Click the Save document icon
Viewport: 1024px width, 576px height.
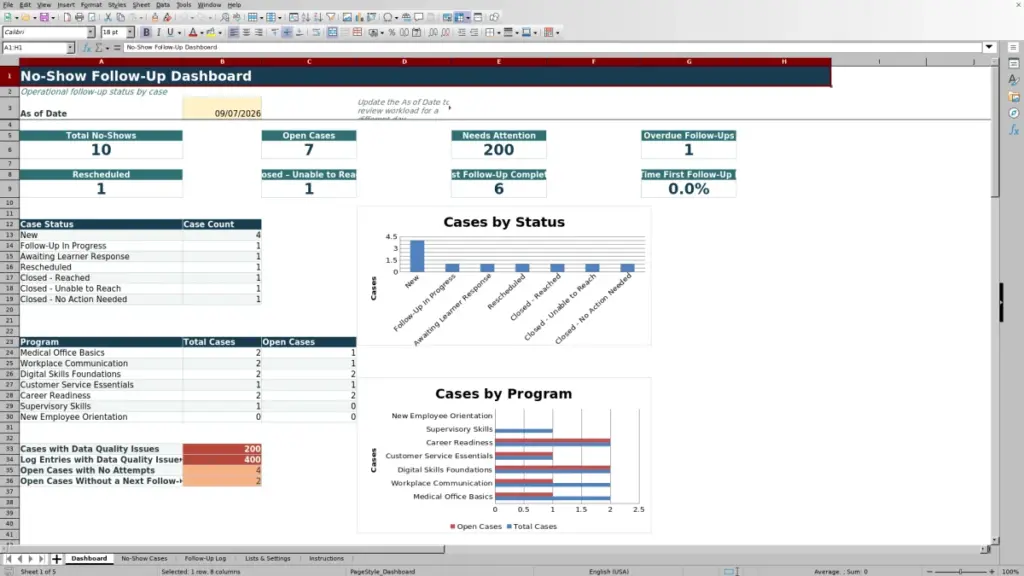tap(44, 18)
